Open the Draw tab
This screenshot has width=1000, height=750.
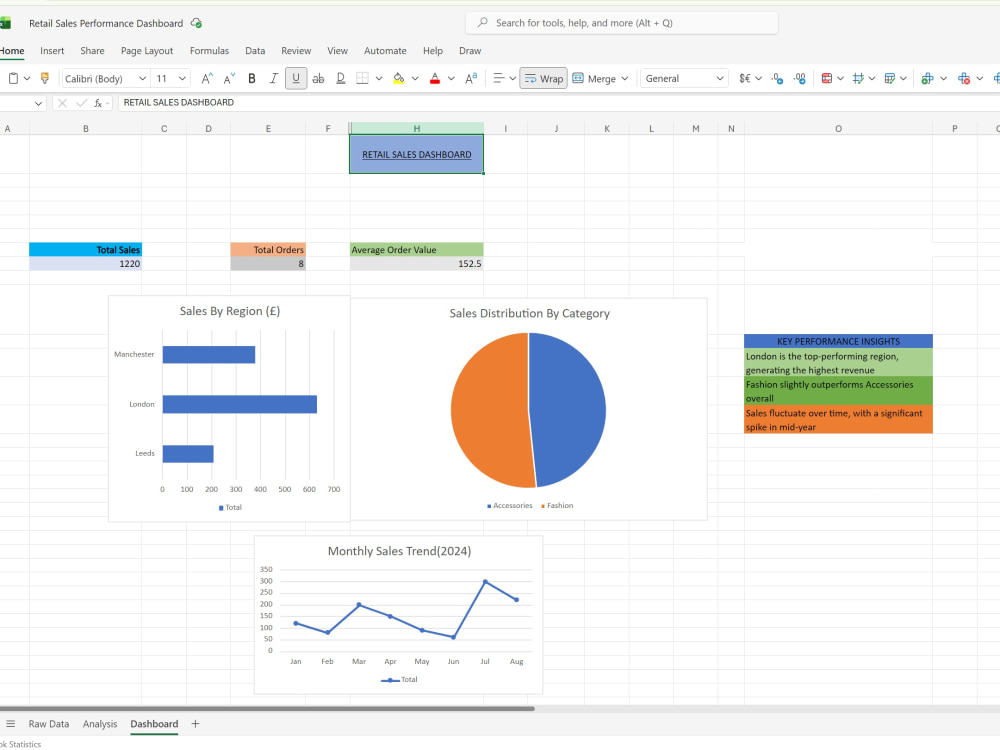pos(470,51)
